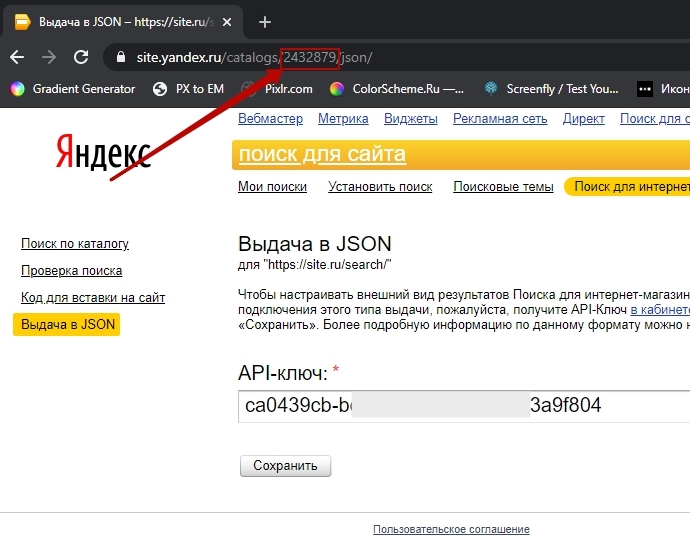The image size is (690, 554).
Task: Click the Сохранить button
Action: coord(285,466)
